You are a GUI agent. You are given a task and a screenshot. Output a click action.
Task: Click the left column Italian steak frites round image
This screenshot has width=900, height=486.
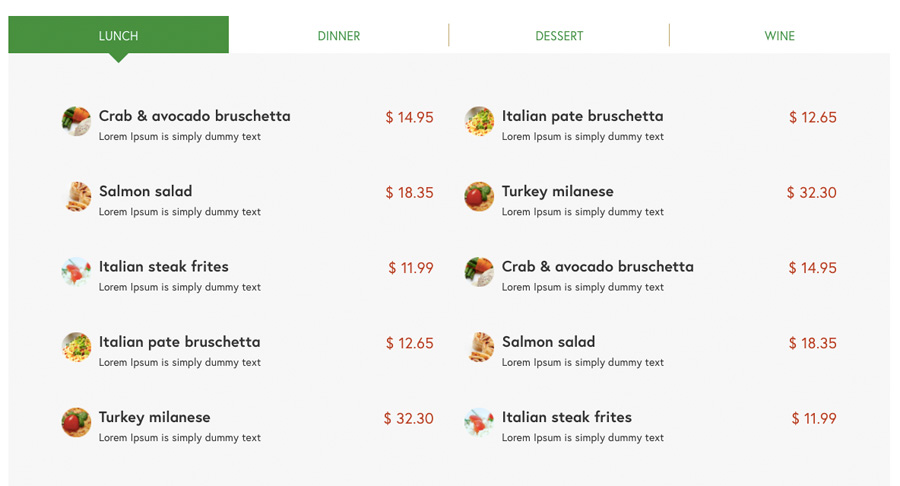pyautogui.click(x=76, y=271)
